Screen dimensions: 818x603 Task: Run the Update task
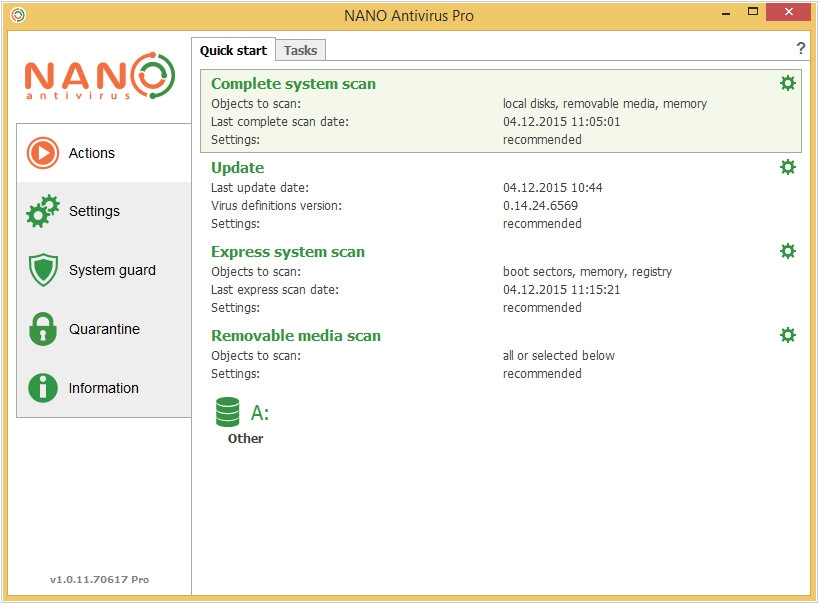237,168
